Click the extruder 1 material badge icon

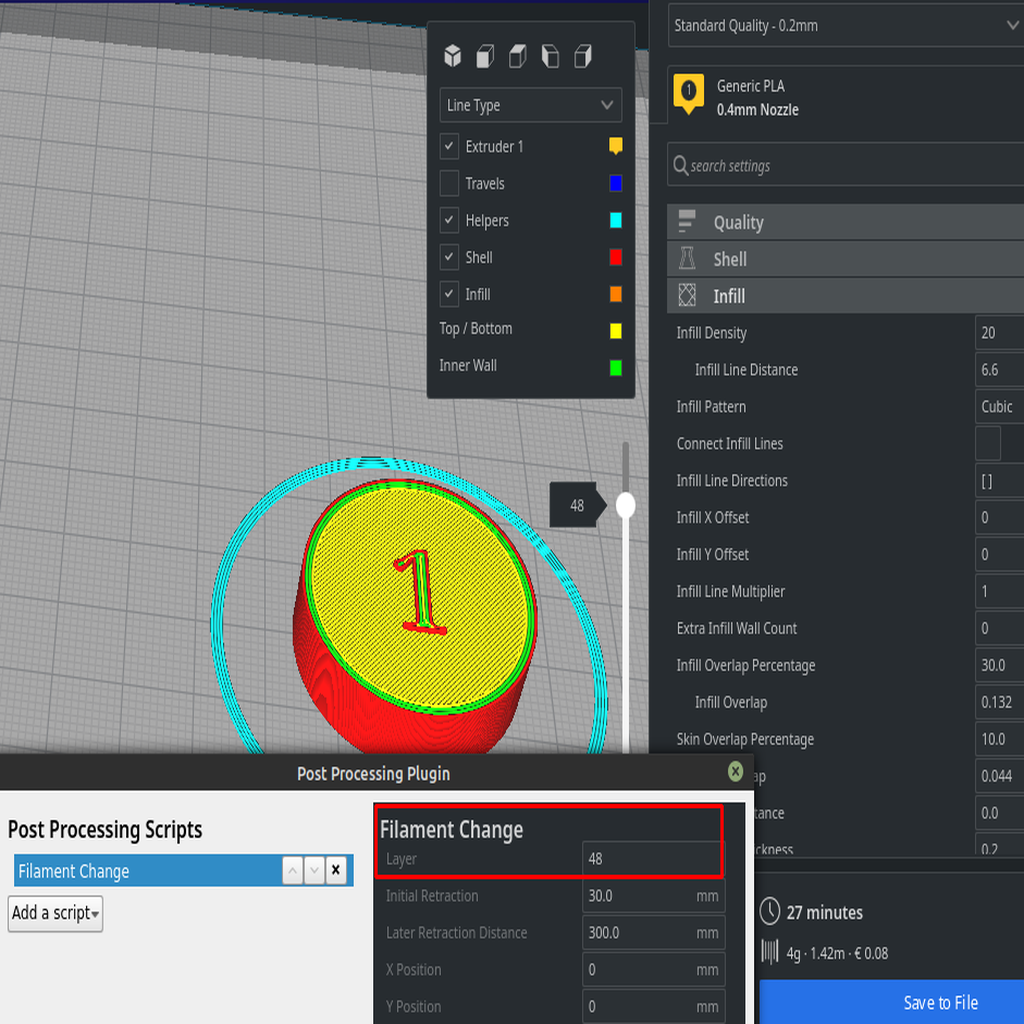[688, 93]
